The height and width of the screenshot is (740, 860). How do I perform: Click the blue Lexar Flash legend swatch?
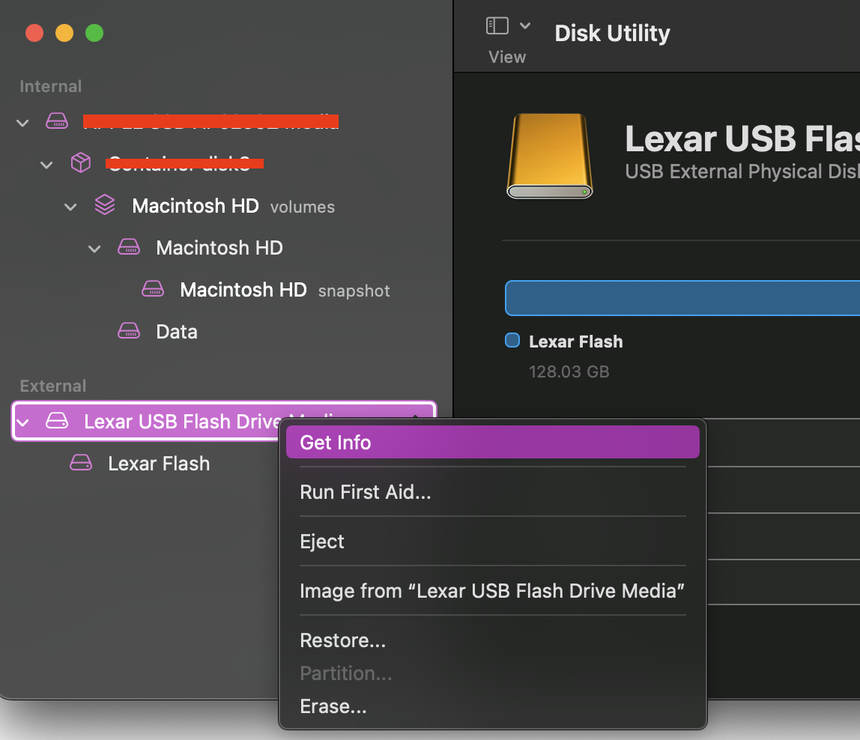click(x=513, y=341)
